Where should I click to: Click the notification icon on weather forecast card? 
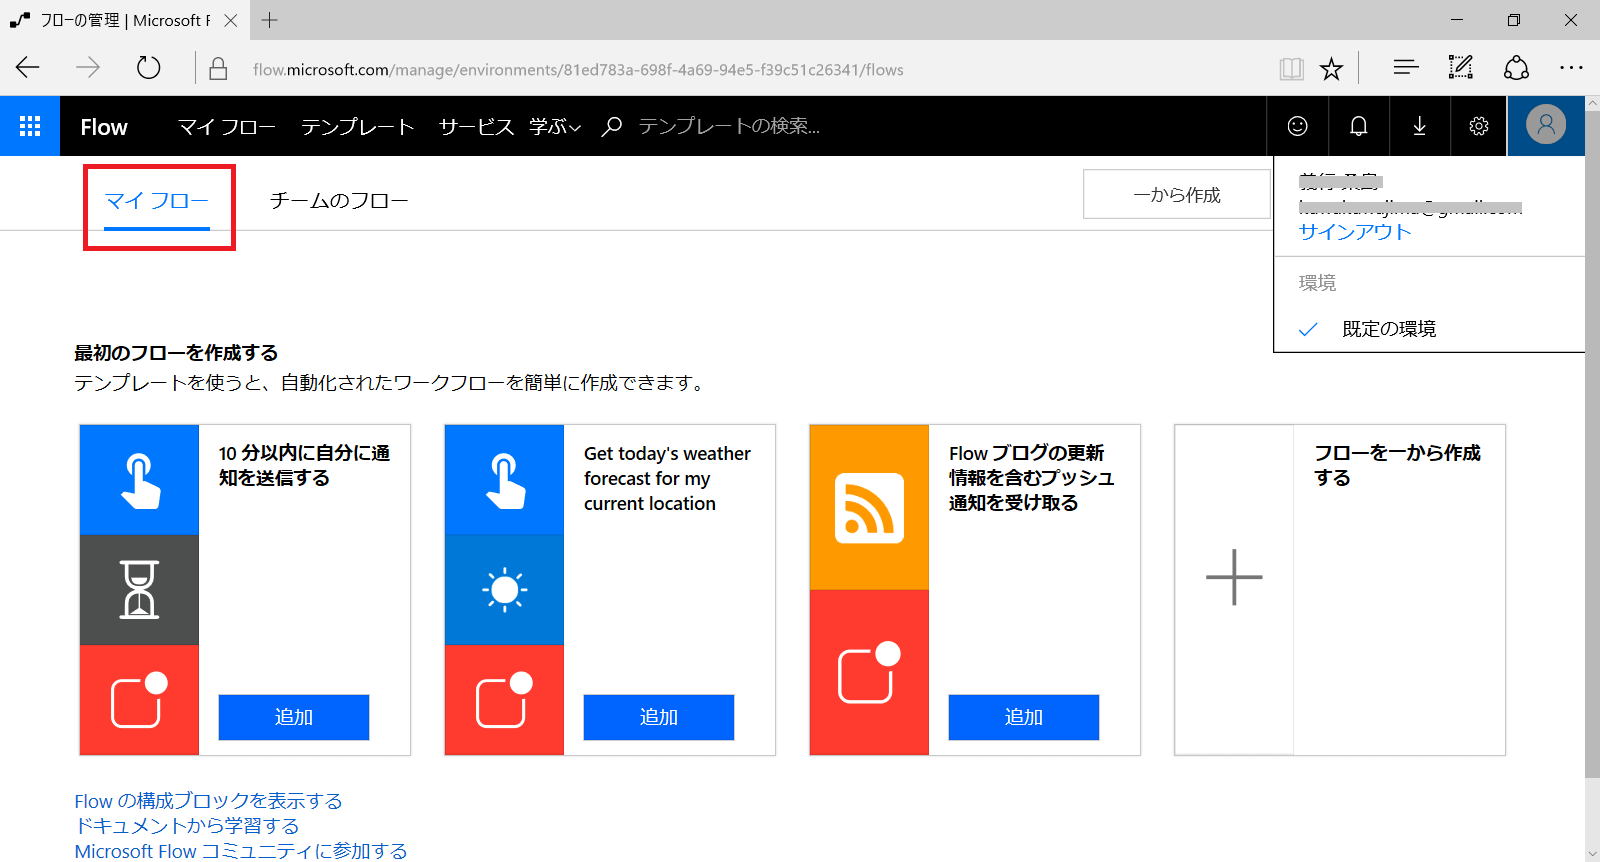(x=504, y=700)
